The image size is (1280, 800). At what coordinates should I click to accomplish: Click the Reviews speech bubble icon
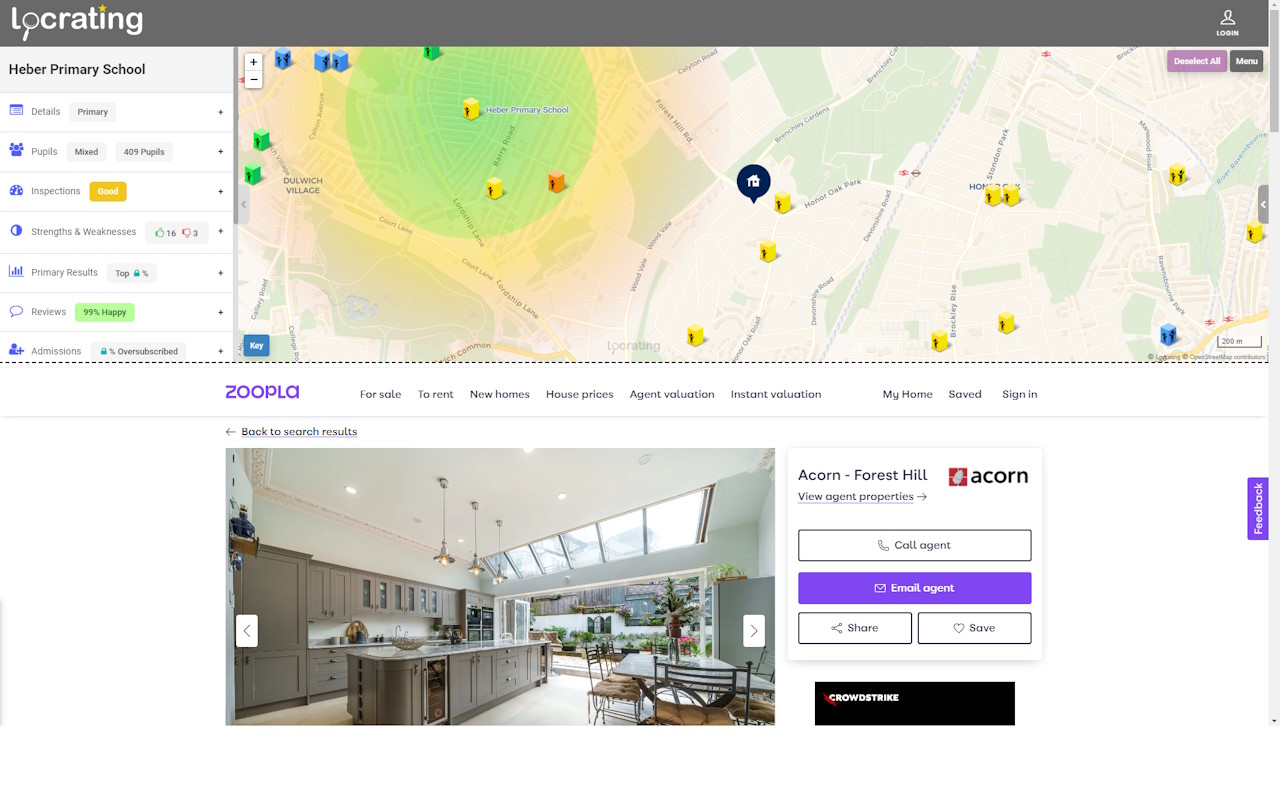14,311
